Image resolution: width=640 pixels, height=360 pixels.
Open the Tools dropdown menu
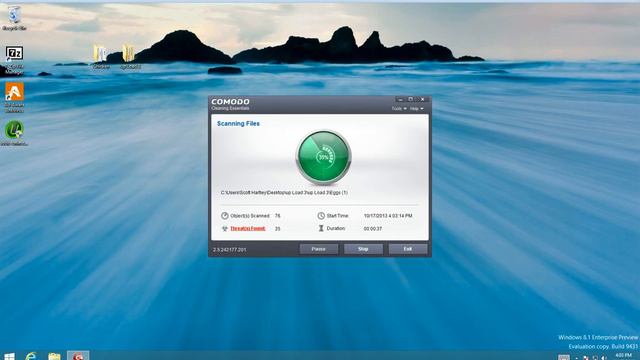tap(399, 109)
